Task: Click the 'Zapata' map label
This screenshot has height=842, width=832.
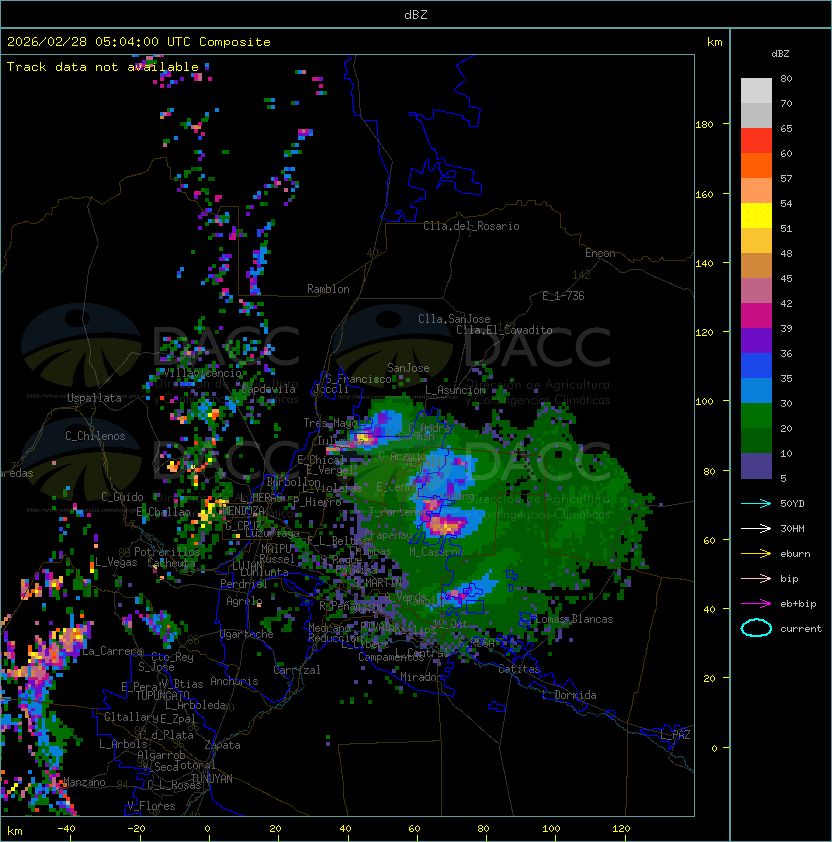Action: (222, 745)
